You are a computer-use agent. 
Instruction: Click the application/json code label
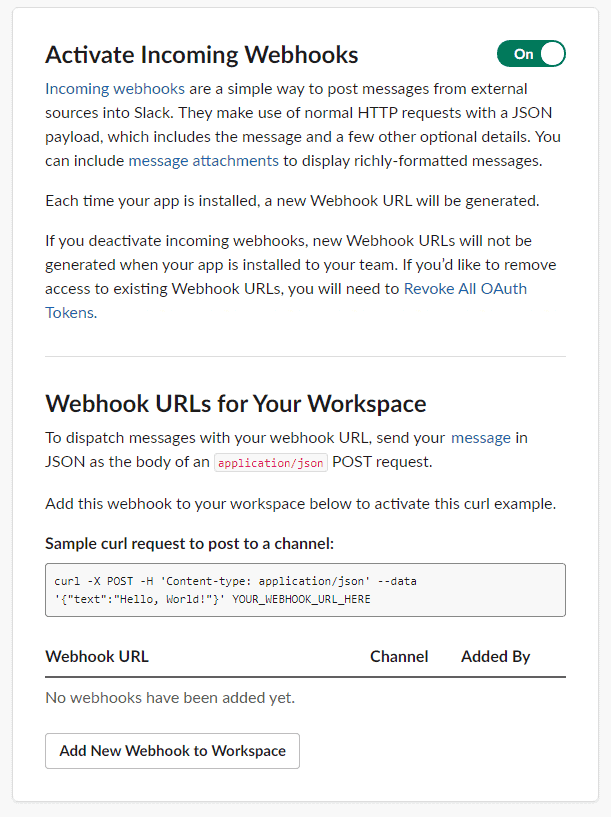click(271, 463)
